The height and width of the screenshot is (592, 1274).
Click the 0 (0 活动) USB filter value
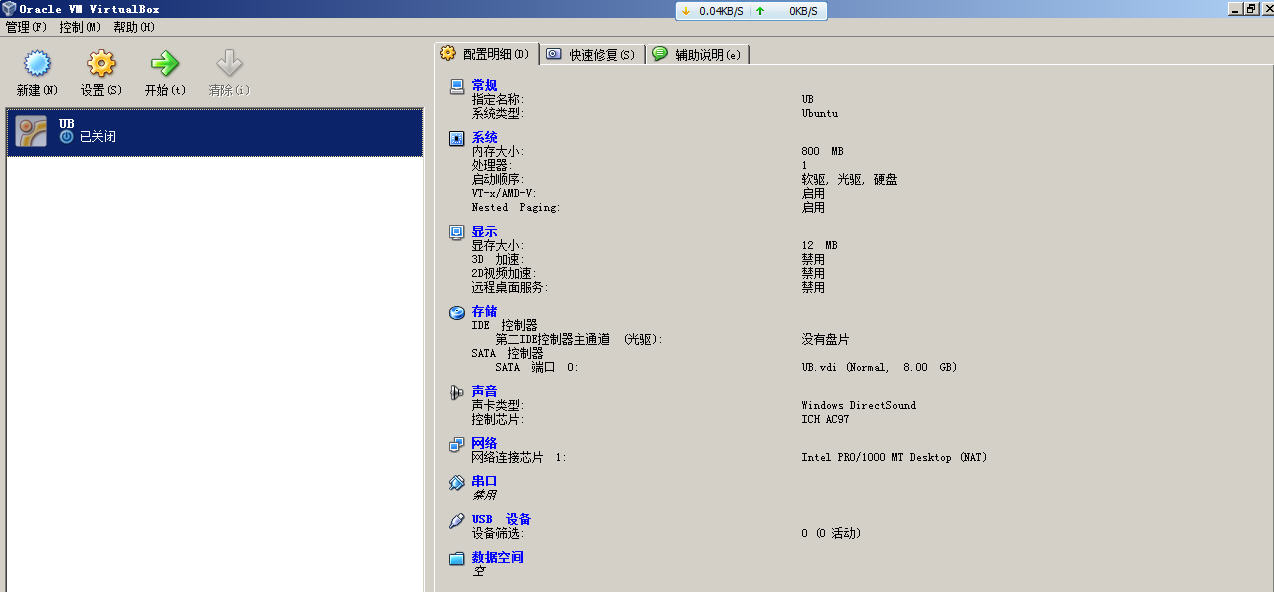[831, 534]
